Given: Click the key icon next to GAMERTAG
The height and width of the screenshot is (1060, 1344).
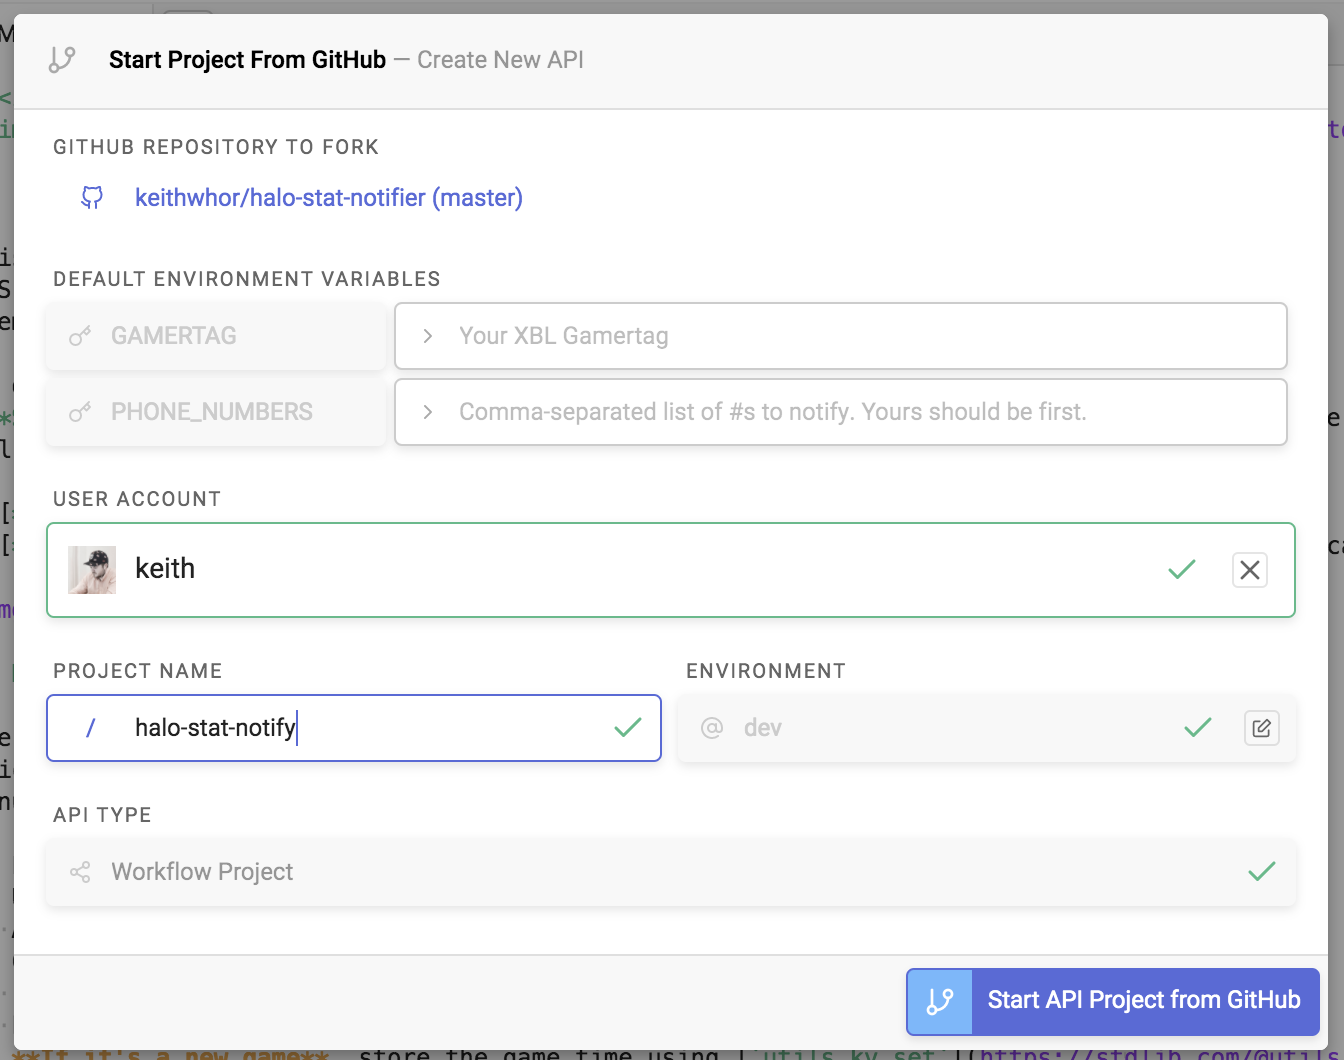Looking at the screenshot, I should [80, 336].
